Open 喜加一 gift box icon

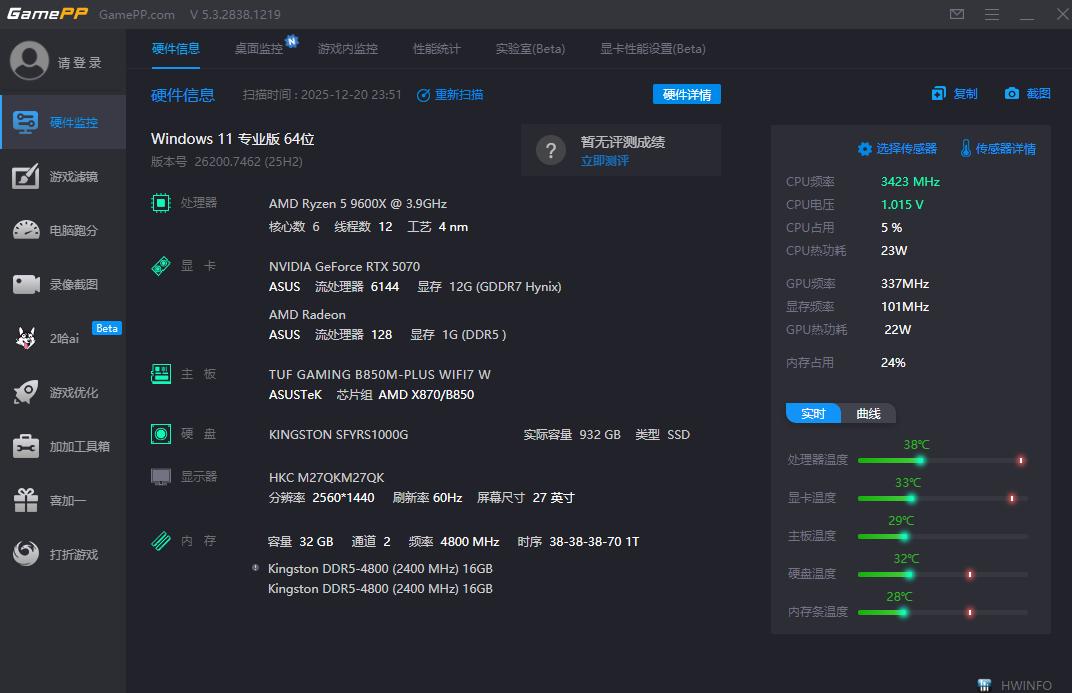click(x=26, y=500)
